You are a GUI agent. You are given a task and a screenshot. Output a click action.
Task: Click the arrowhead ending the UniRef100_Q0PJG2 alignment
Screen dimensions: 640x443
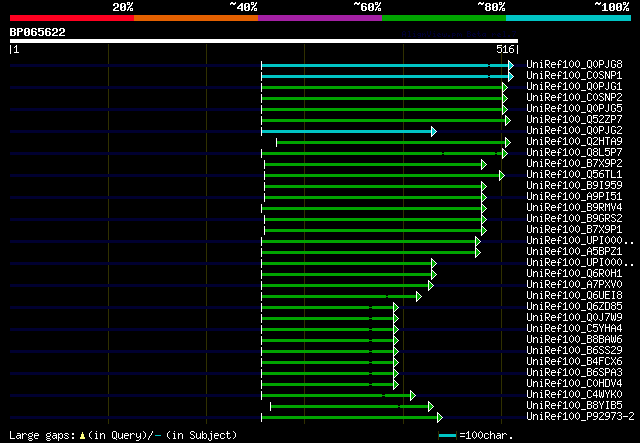click(x=434, y=131)
